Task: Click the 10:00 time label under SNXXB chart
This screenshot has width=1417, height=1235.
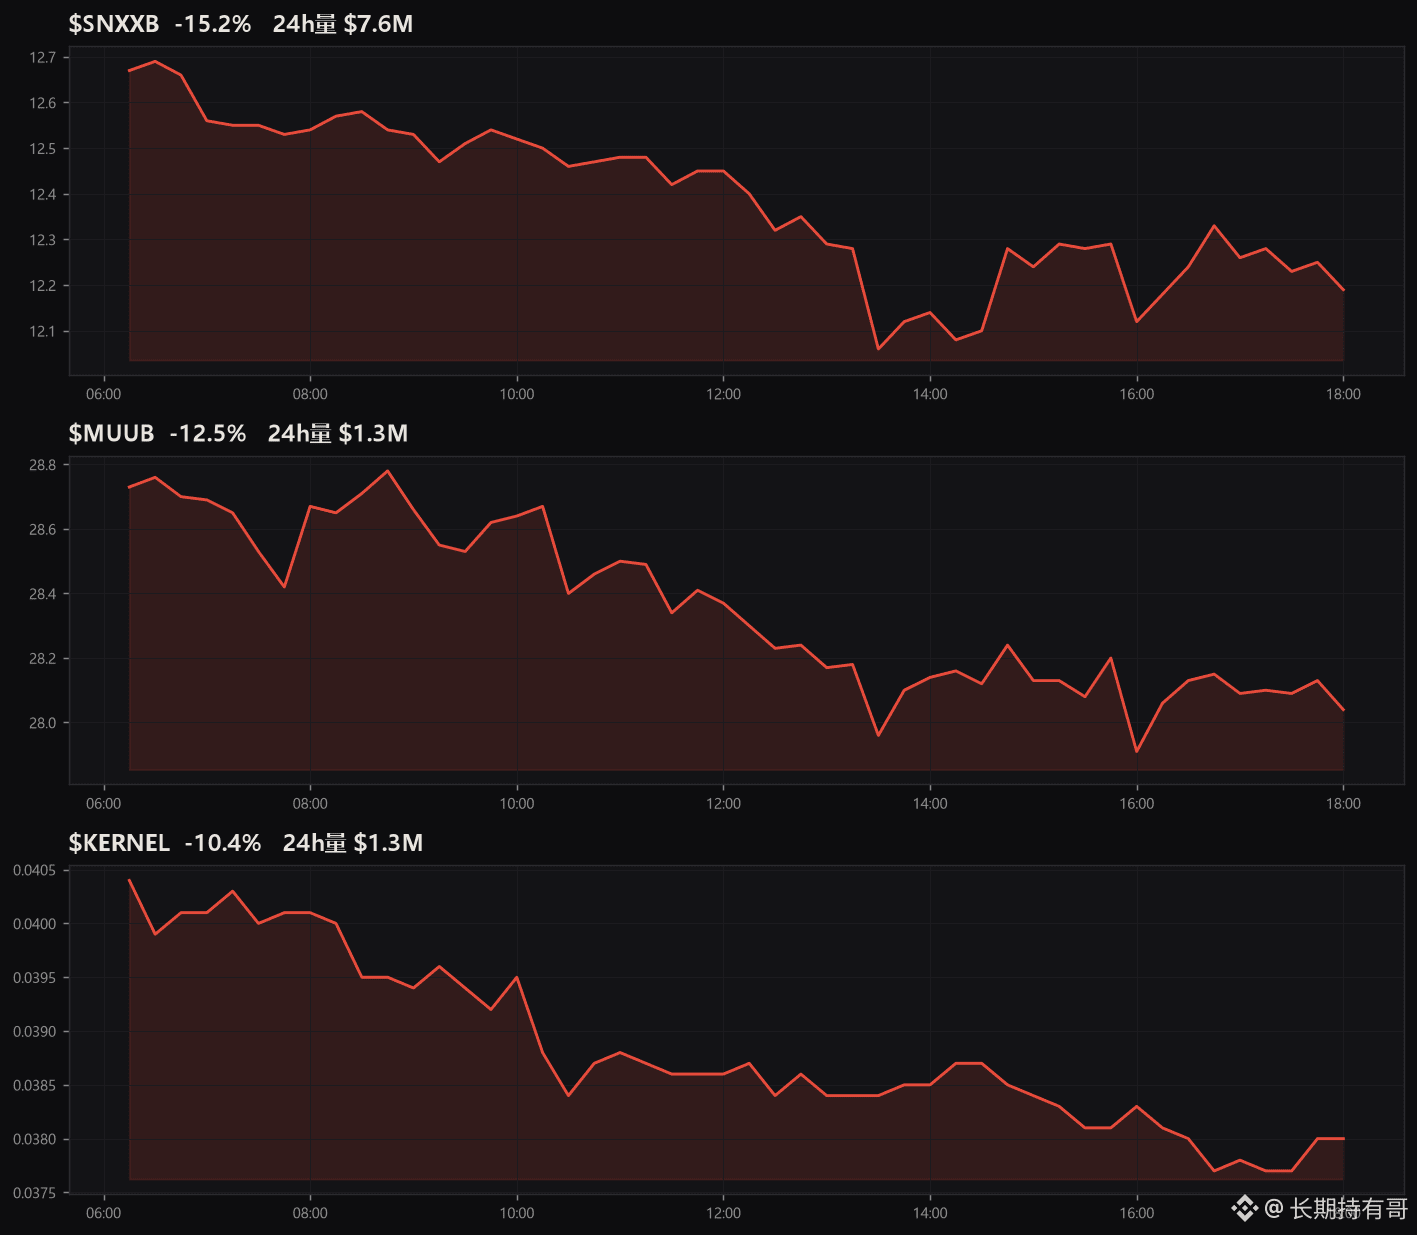Action: click(x=517, y=394)
